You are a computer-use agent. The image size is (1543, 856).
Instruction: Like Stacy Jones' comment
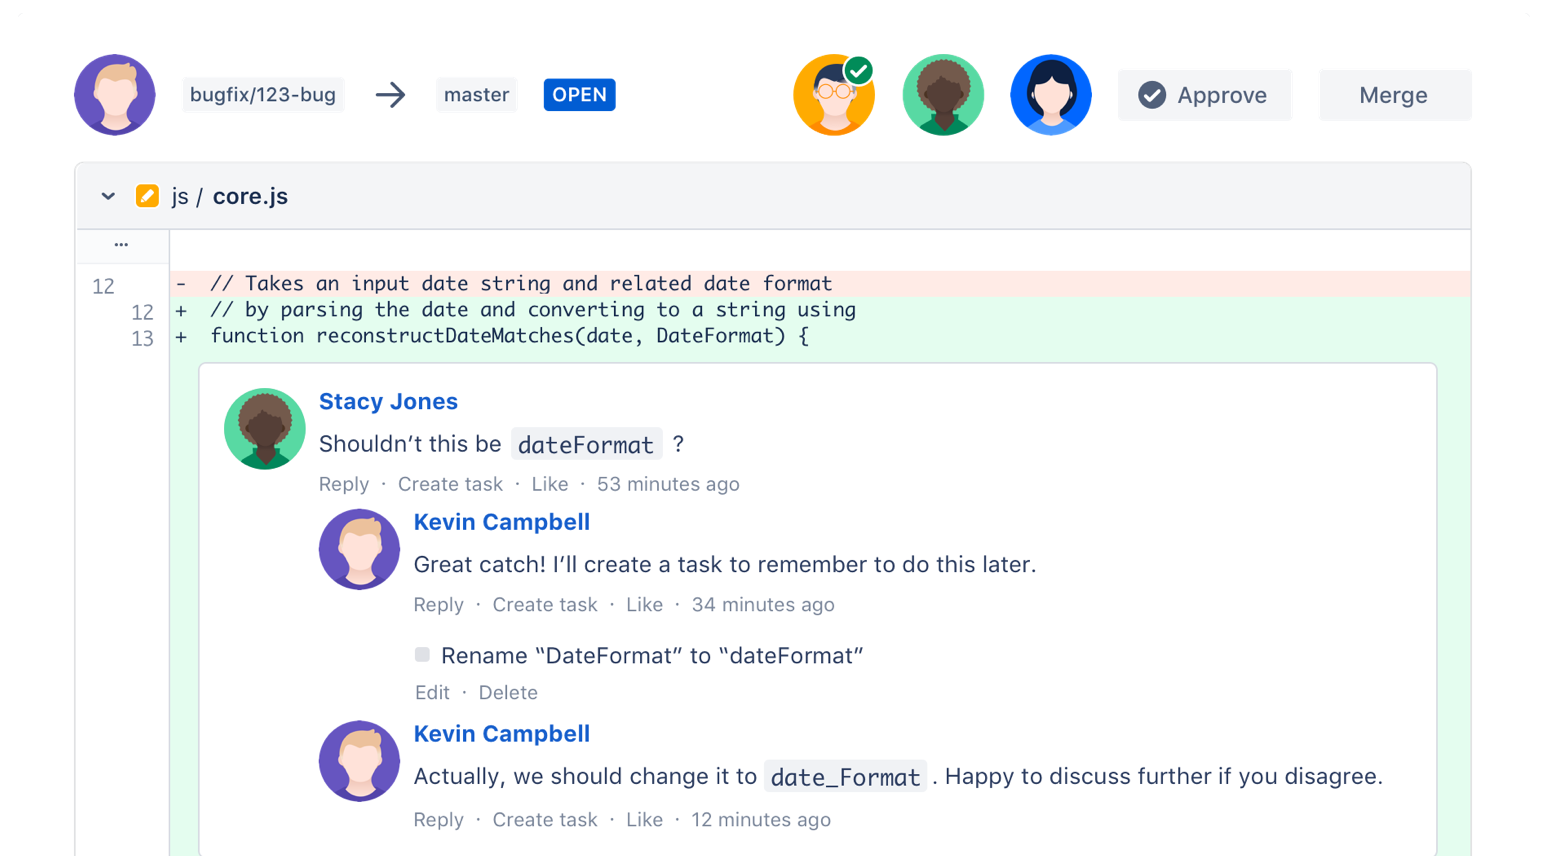pos(550,484)
